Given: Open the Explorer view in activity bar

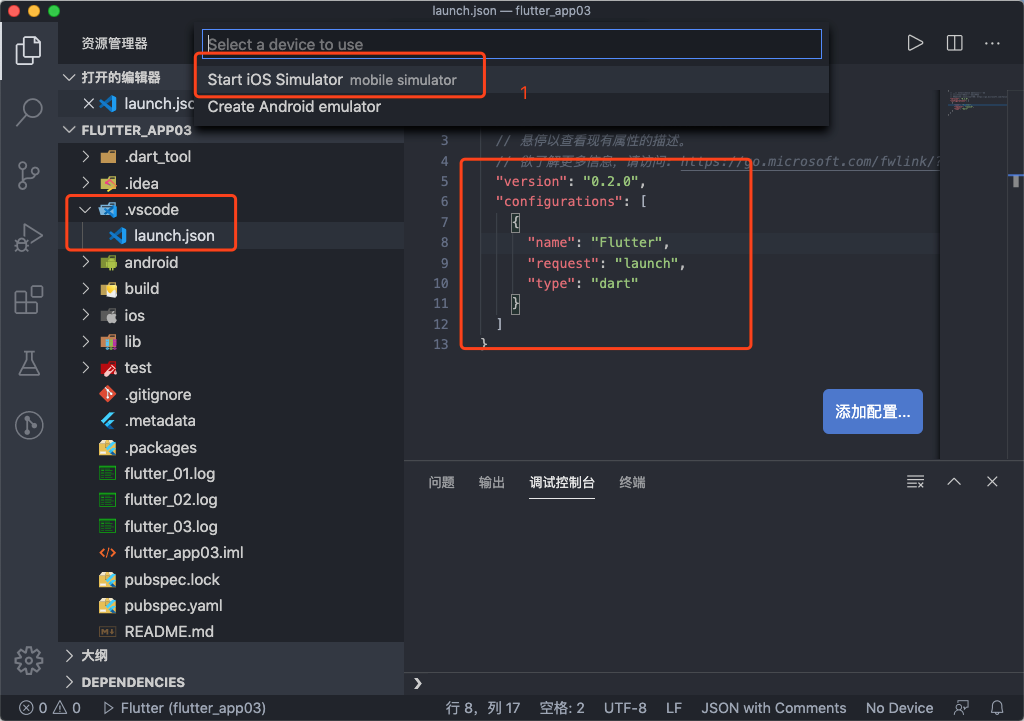Looking at the screenshot, I should point(28,50).
